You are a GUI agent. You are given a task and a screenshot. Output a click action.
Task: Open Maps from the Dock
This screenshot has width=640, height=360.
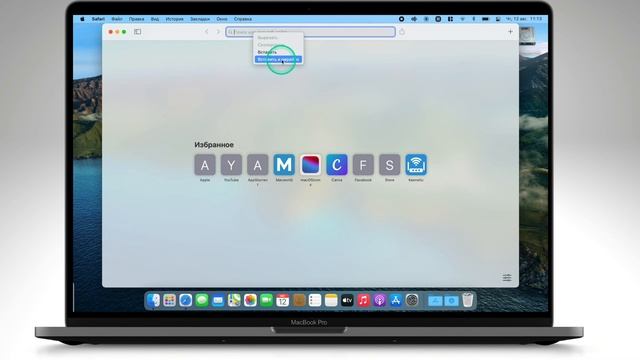(x=234, y=300)
